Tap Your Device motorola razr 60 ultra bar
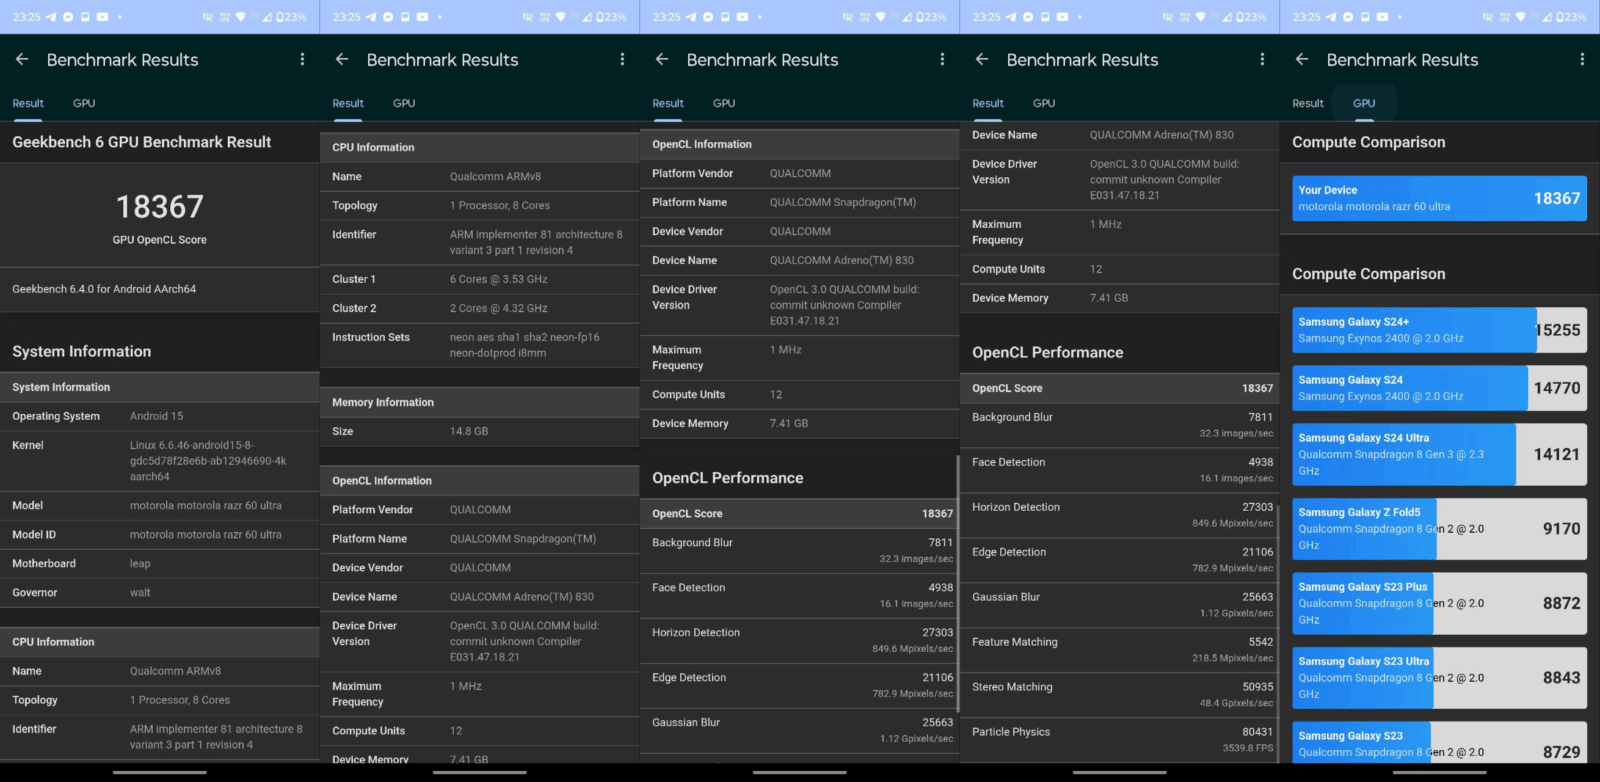This screenshot has width=1600, height=782. tap(1439, 198)
